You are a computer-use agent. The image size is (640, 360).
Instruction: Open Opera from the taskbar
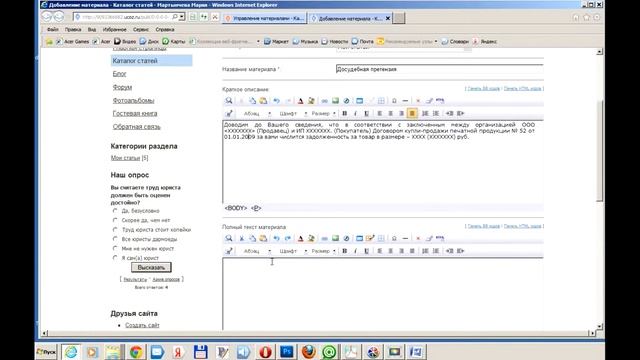pyautogui.click(x=265, y=352)
